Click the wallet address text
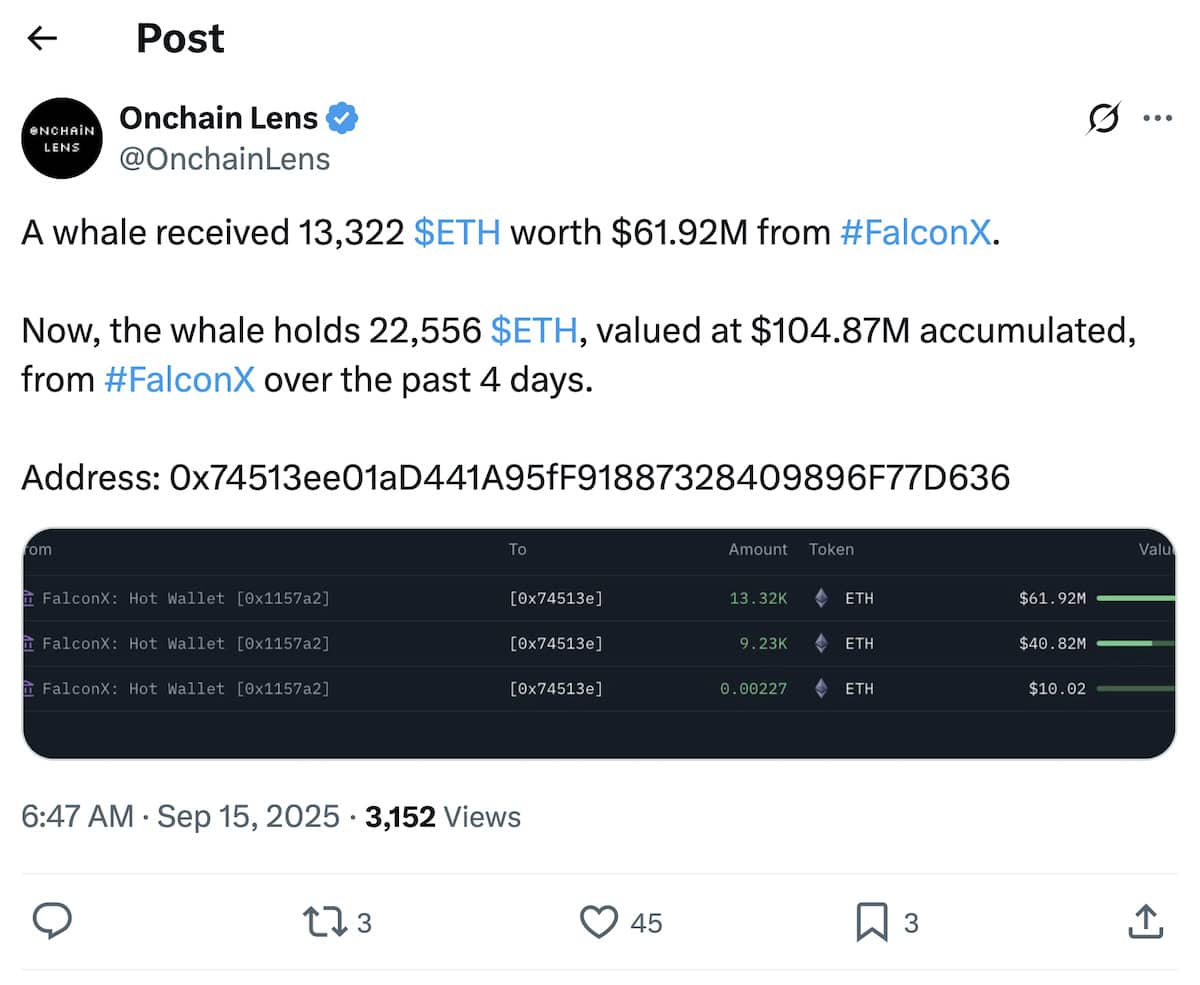 590,478
